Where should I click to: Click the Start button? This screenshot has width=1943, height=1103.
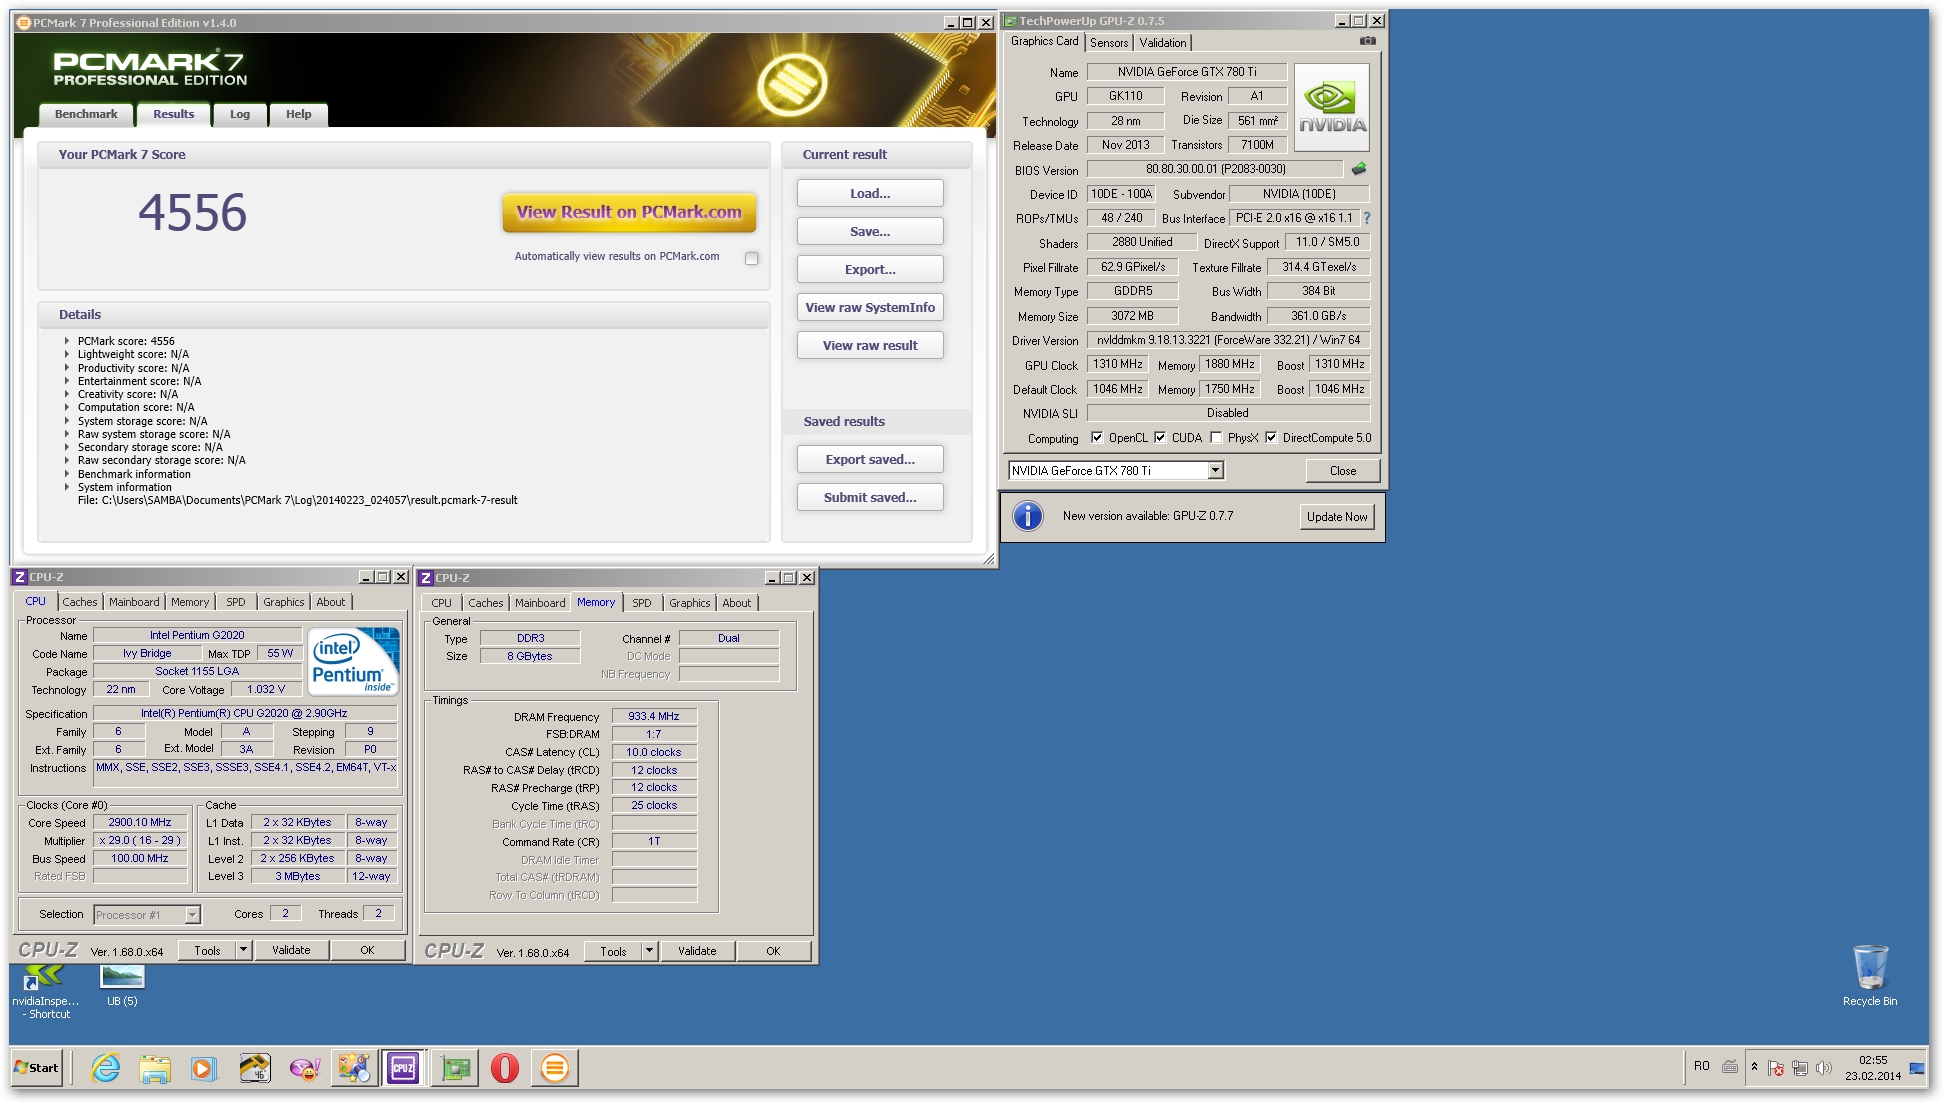click(x=37, y=1068)
